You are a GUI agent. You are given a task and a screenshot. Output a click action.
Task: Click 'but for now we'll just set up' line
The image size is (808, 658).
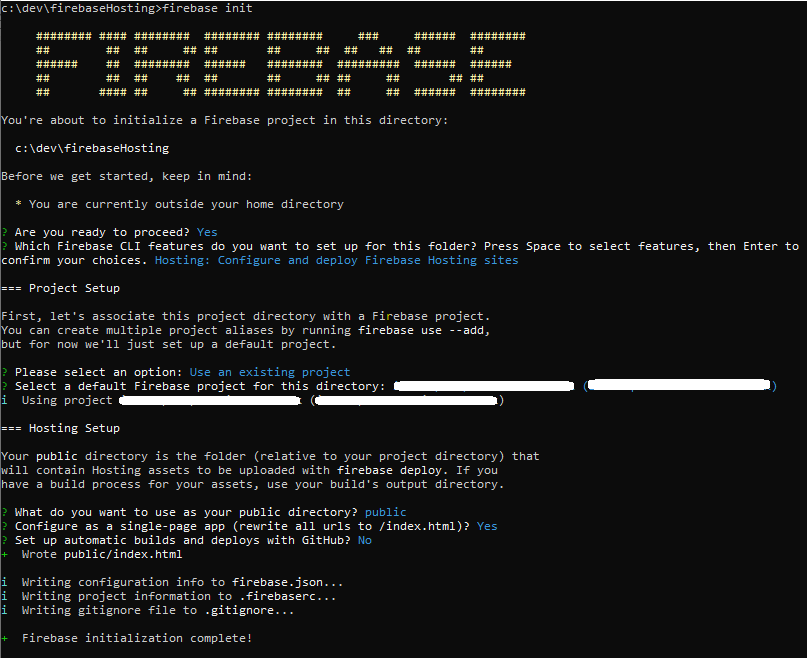tap(169, 344)
